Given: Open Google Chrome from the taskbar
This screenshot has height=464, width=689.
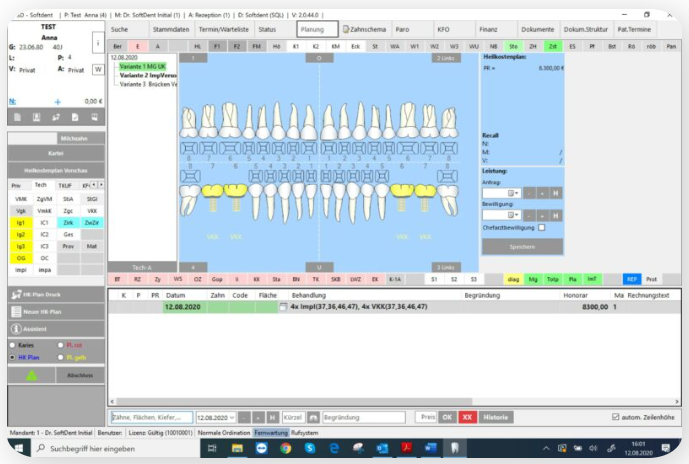Looking at the screenshot, I should tap(286, 448).
